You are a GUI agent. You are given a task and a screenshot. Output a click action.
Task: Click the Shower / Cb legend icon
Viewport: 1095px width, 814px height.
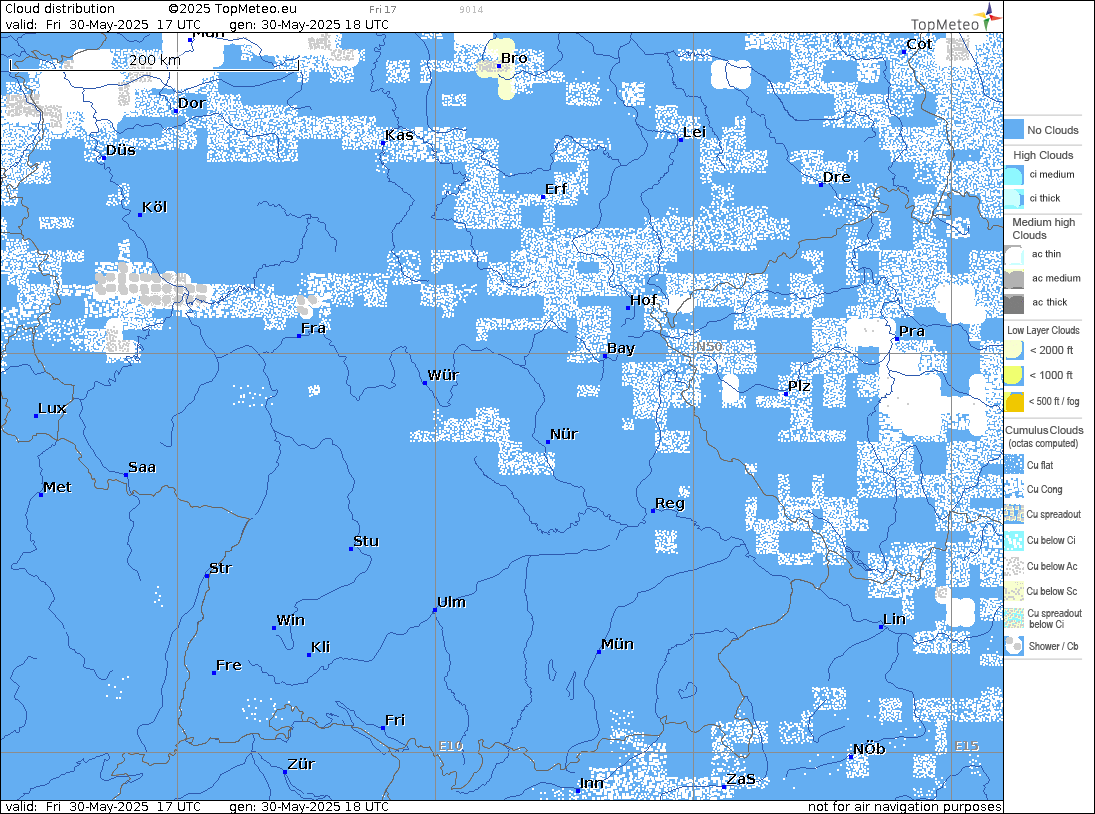[1014, 646]
